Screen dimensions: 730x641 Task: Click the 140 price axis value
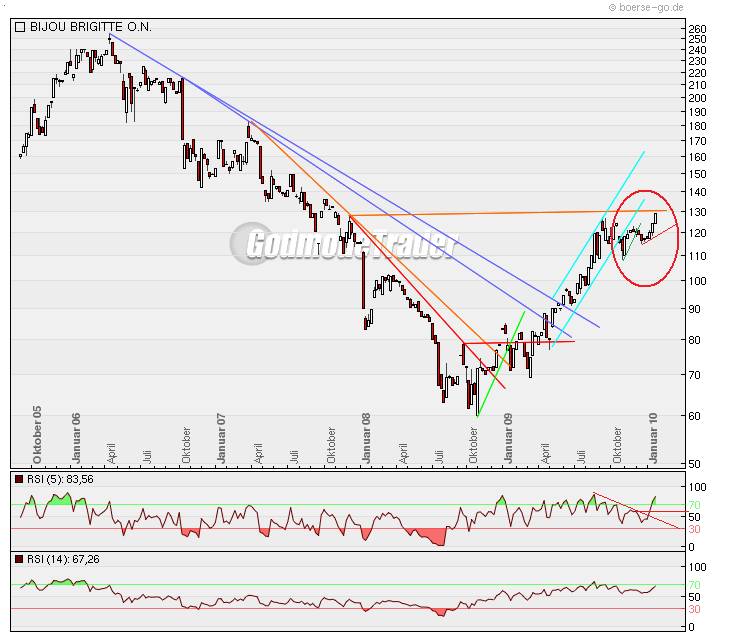(697, 192)
